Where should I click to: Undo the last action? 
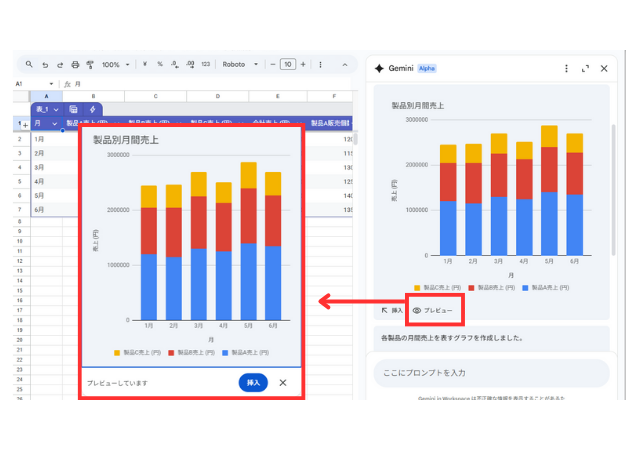pos(45,64)
